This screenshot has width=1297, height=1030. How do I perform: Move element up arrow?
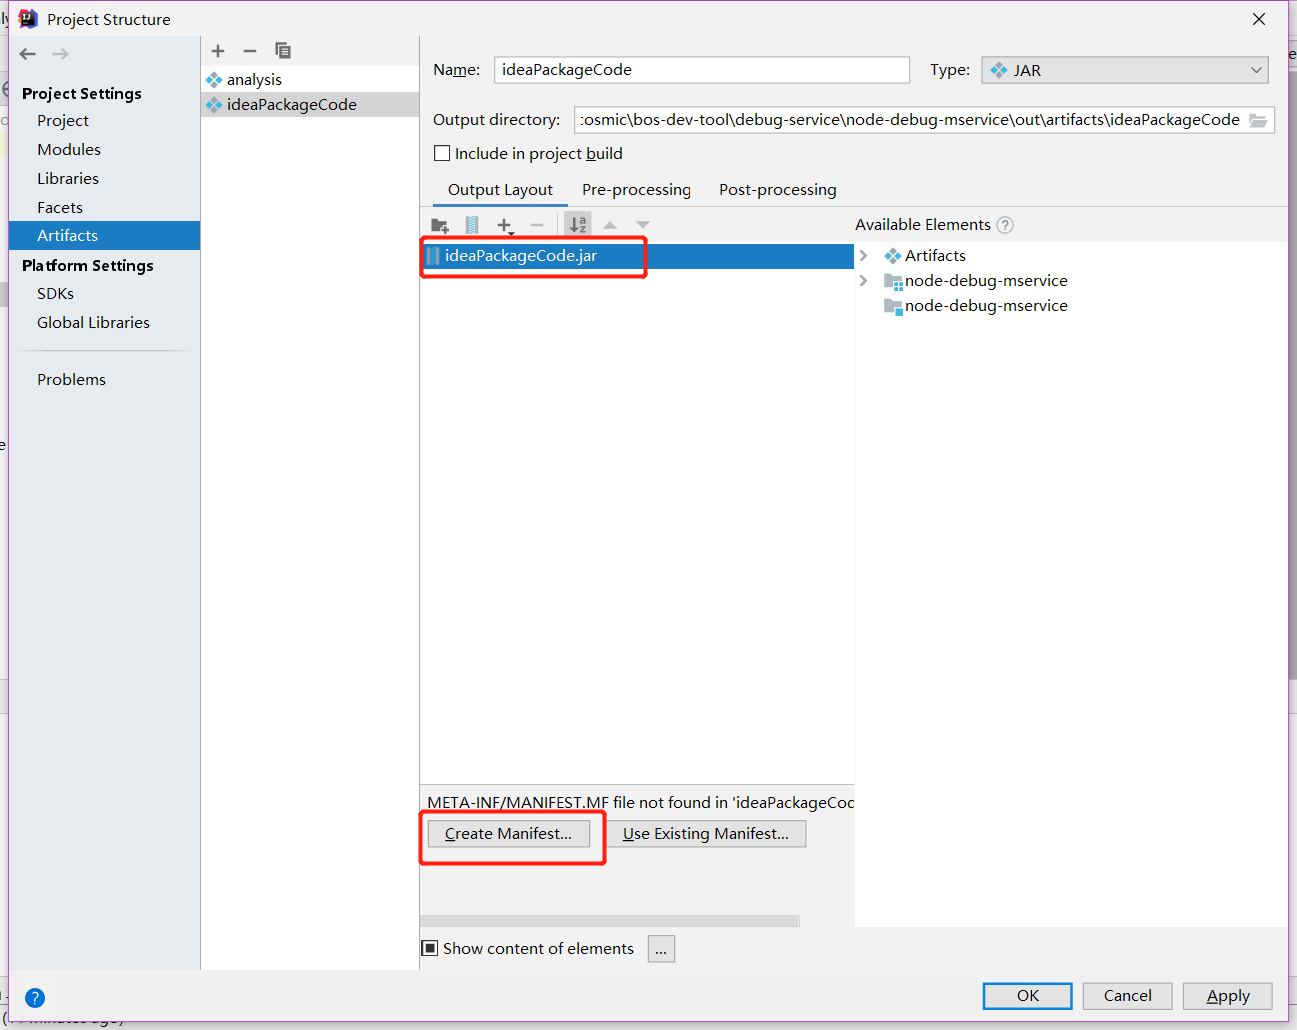pos(610,225)
